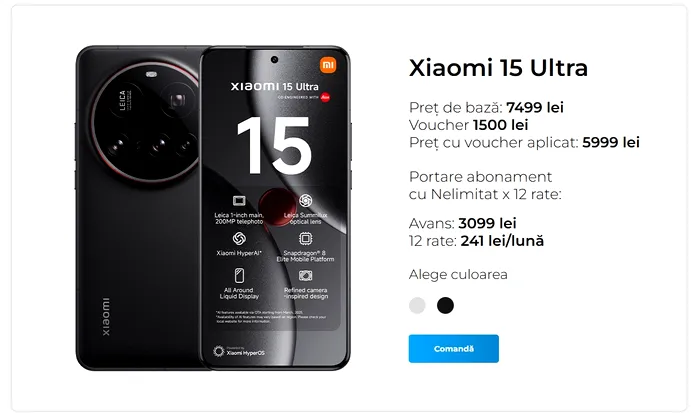Image resolution: width=700 pixels, height=414 pixels.
Task: Click the 241 lei/lună installment text
Action: pos(502,241)
